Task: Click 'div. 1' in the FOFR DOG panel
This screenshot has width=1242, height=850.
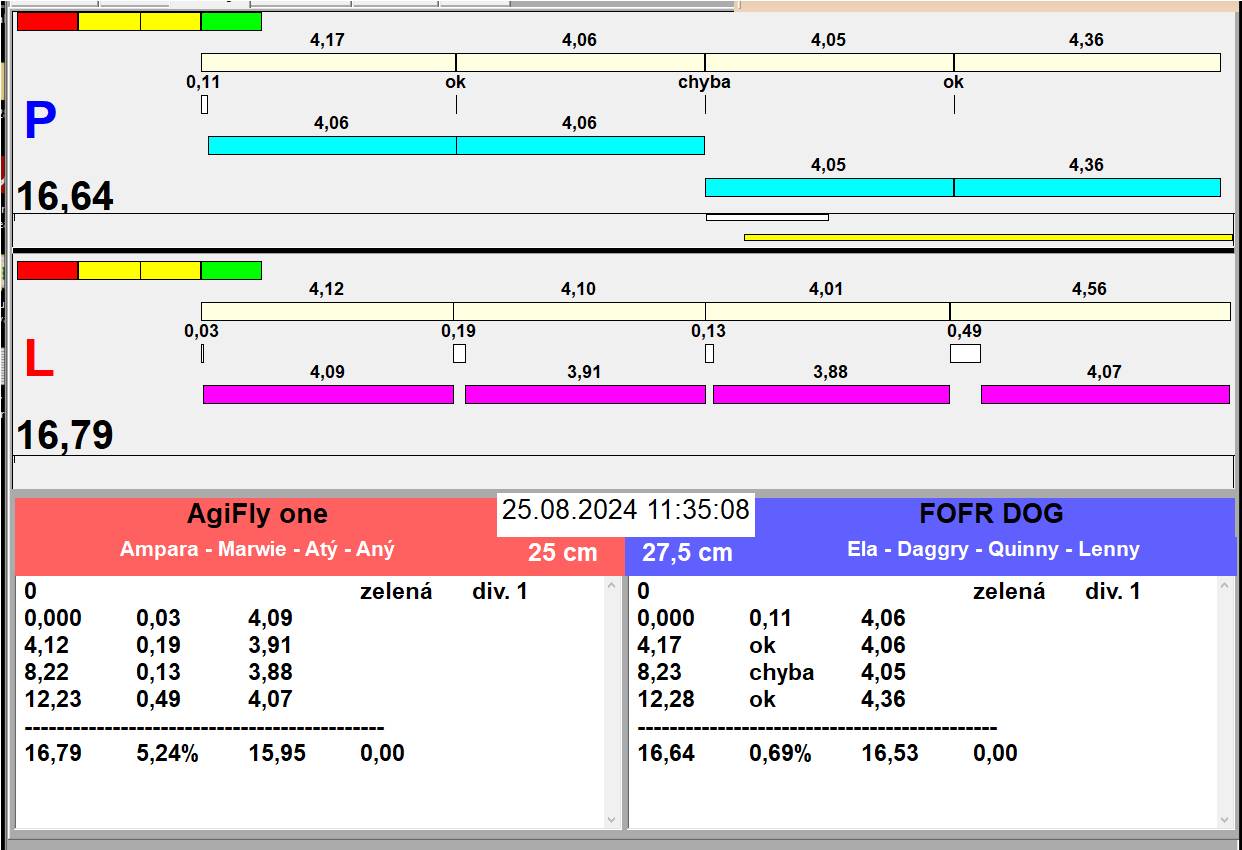Action: click(x=1113, y=591)
